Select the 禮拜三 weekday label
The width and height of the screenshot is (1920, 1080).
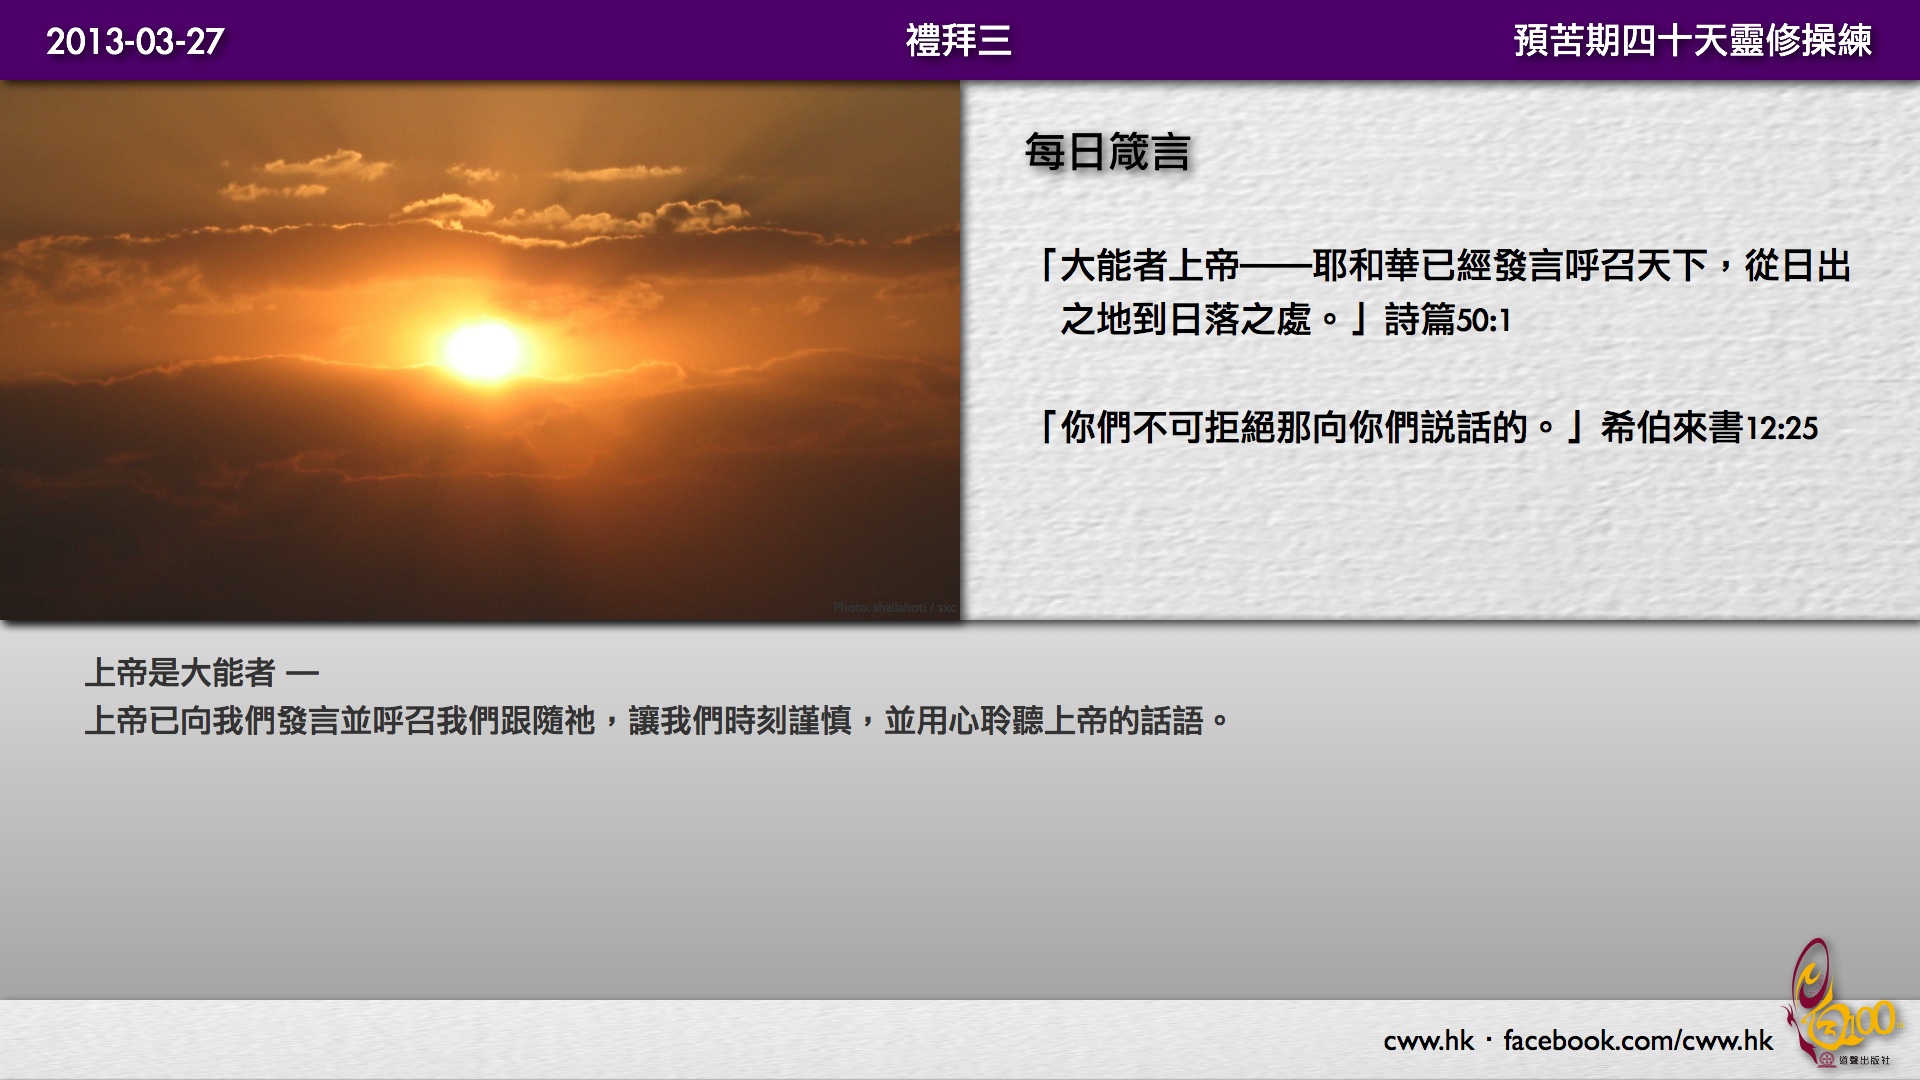coord(958,41)
